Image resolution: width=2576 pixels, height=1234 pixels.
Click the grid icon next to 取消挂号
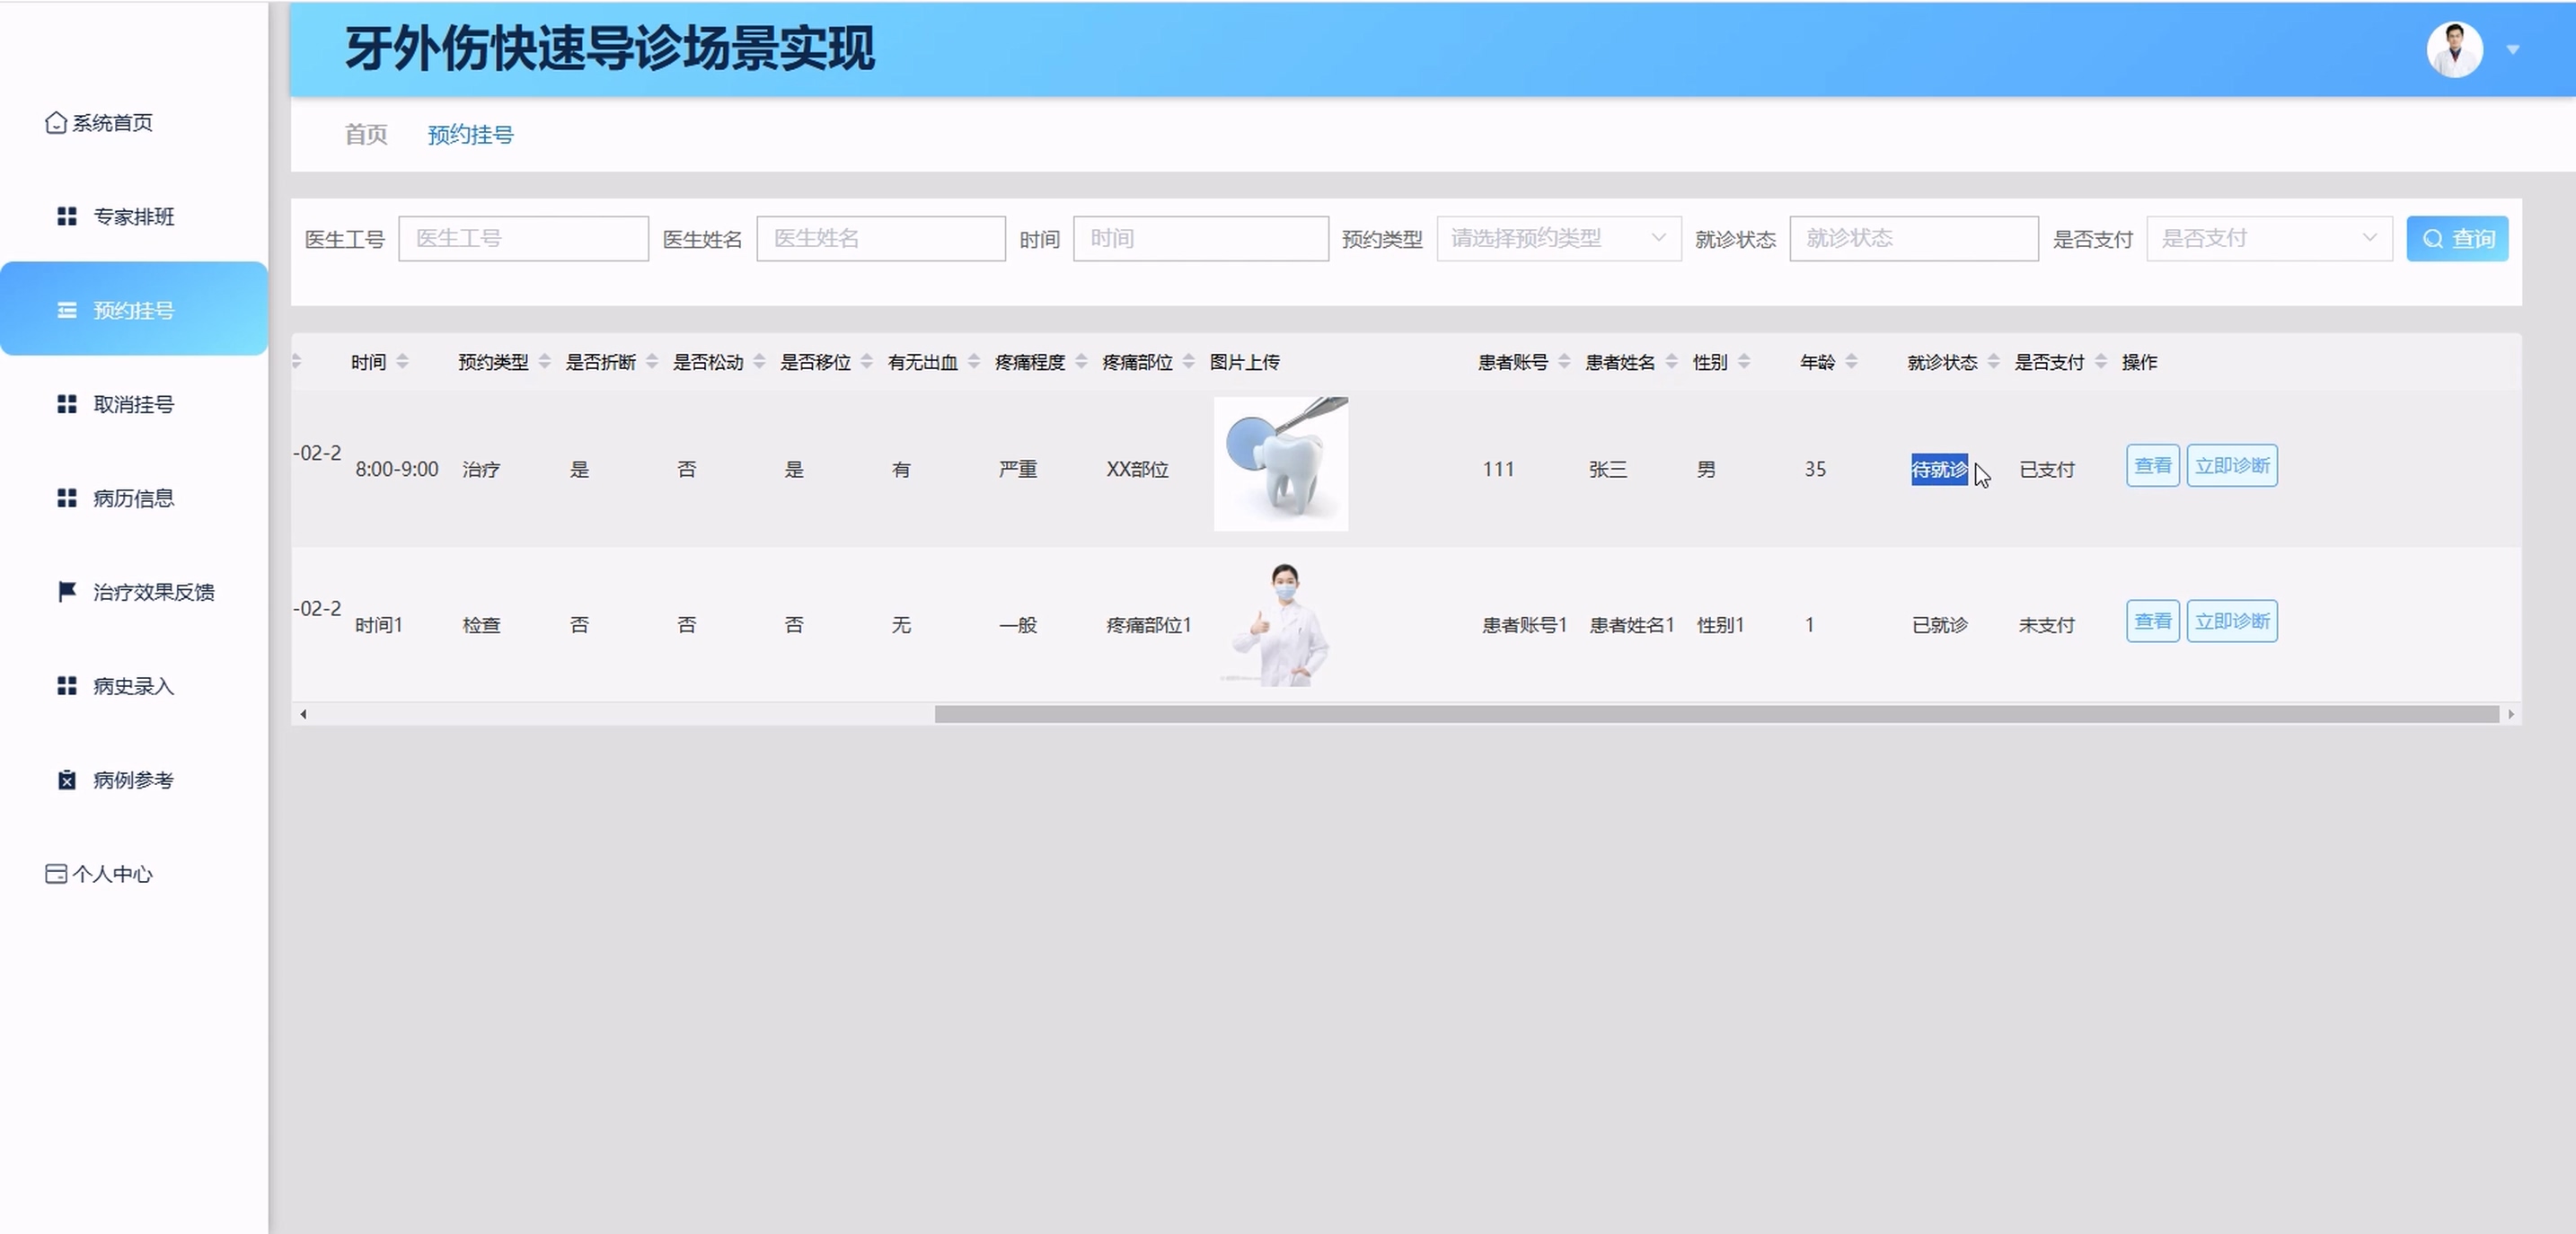point(67,404)
